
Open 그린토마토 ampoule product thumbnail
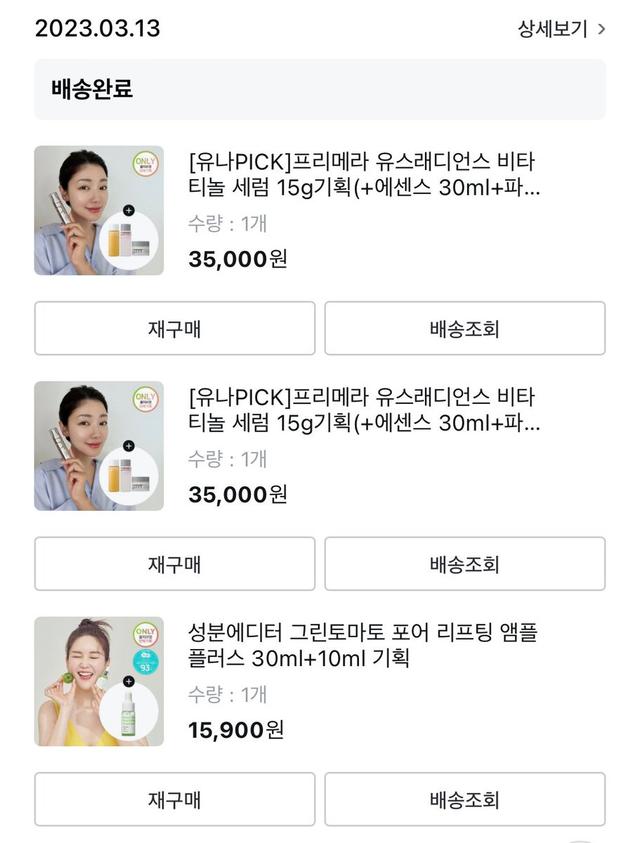click(99, 681)
